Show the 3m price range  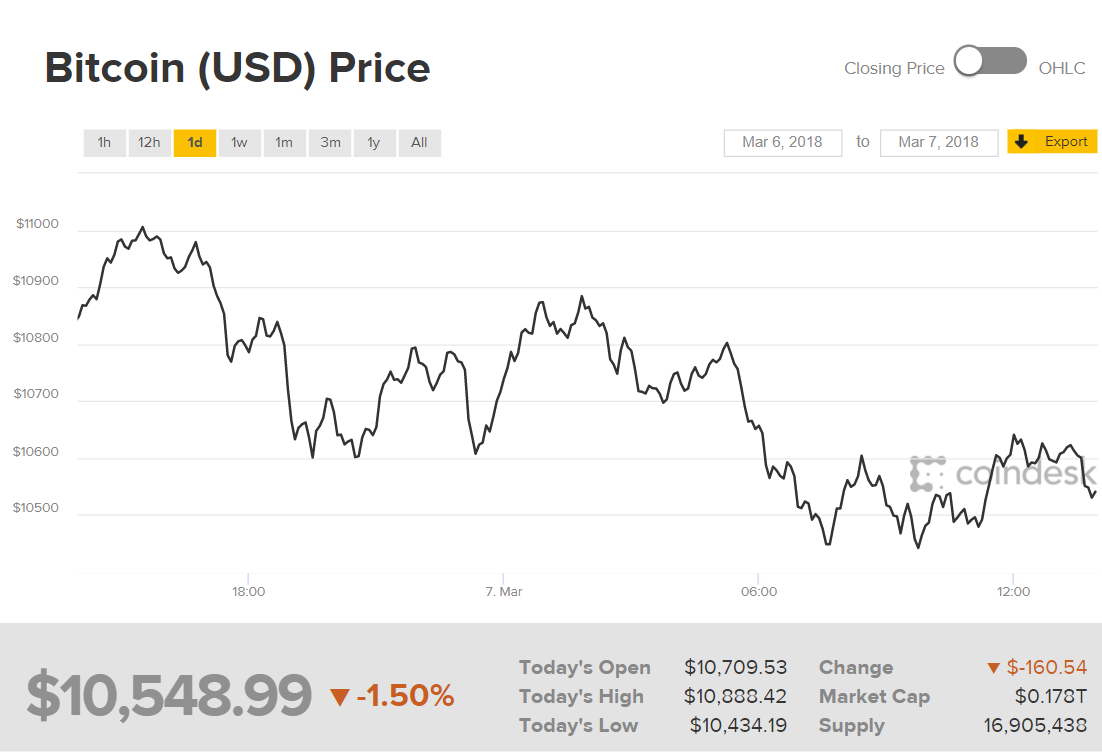[330, 143]
